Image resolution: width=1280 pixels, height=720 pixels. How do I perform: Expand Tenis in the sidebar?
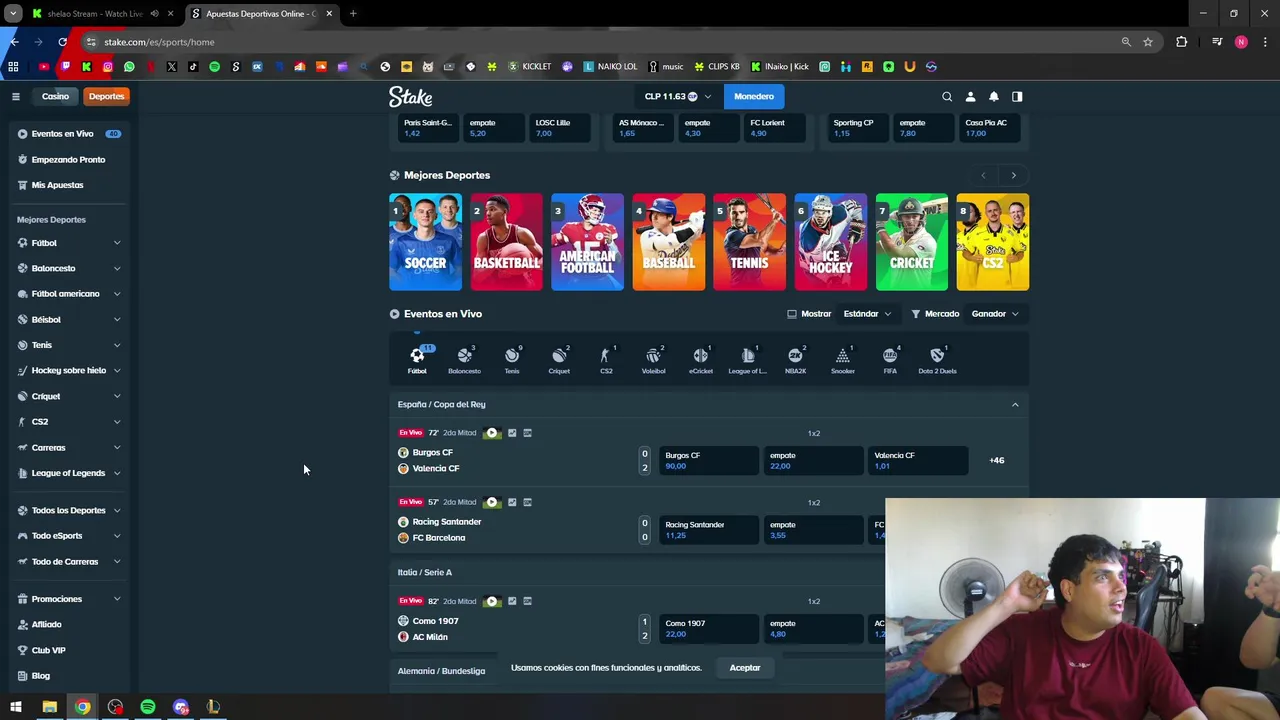click(117, 345)
